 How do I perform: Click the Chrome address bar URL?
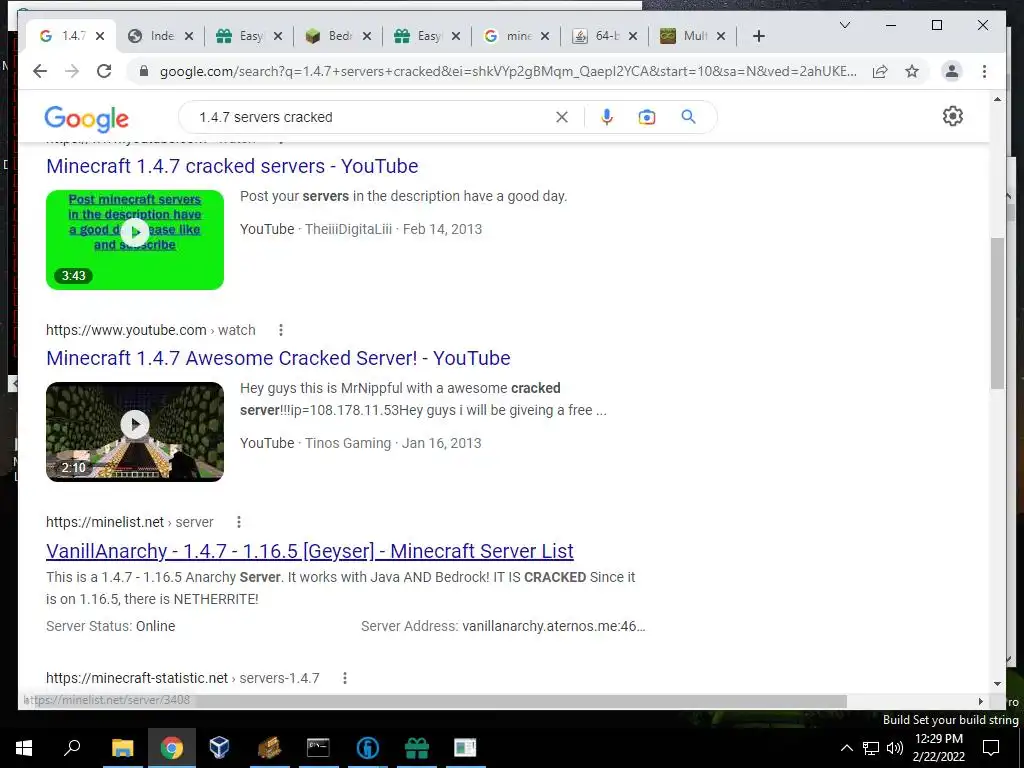tap(508, 71)
